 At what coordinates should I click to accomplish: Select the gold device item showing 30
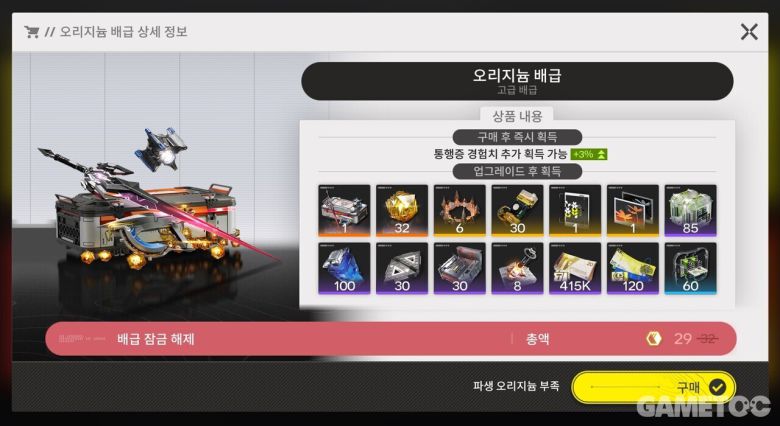[x=517, y=211]
